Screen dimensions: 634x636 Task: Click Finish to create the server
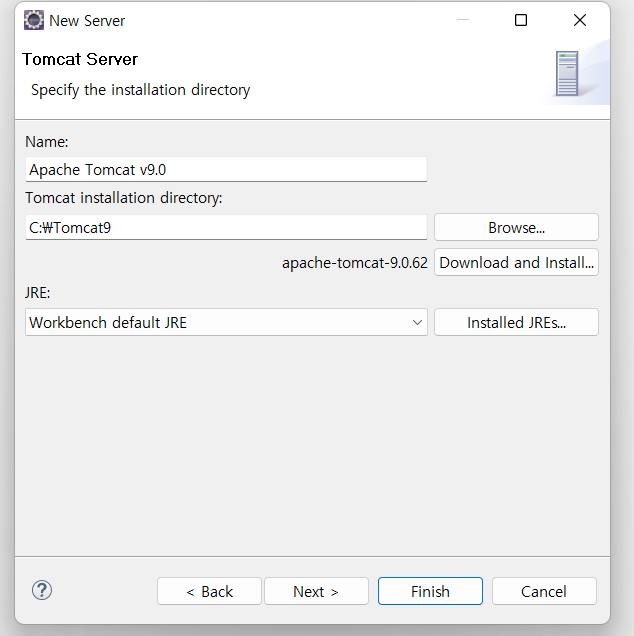pyautogui.click(x=430, y=591)
